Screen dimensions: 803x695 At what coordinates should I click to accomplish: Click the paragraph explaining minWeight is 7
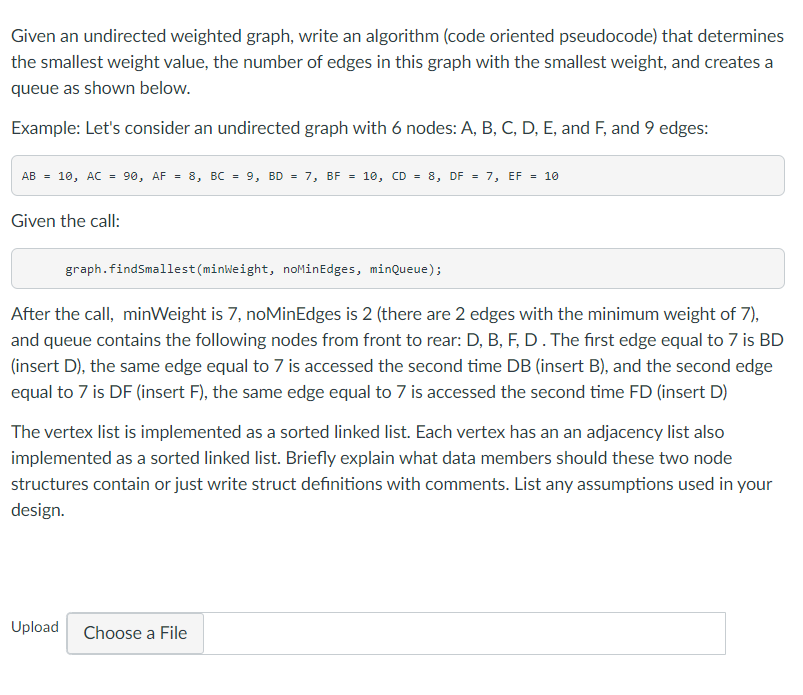tap(395, 352)
